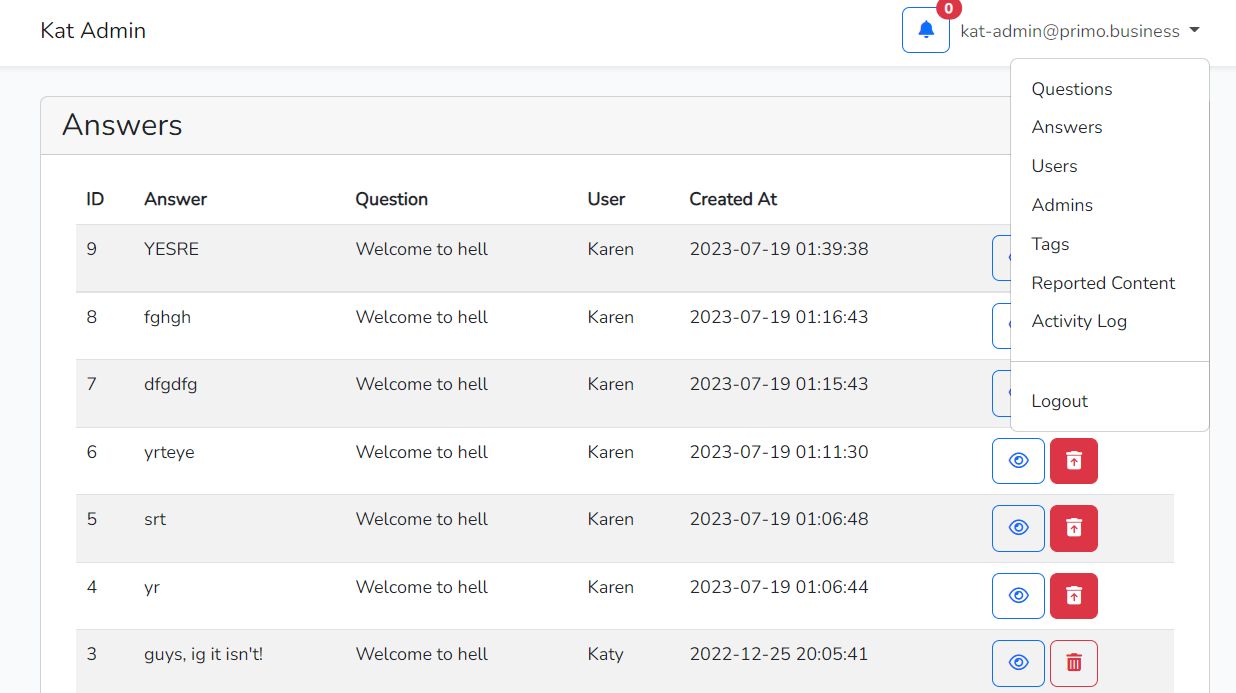Collapse the kat-admin@primo.business account dropdown
Screen dimensions: 1236x693
tap(1080, 31)
